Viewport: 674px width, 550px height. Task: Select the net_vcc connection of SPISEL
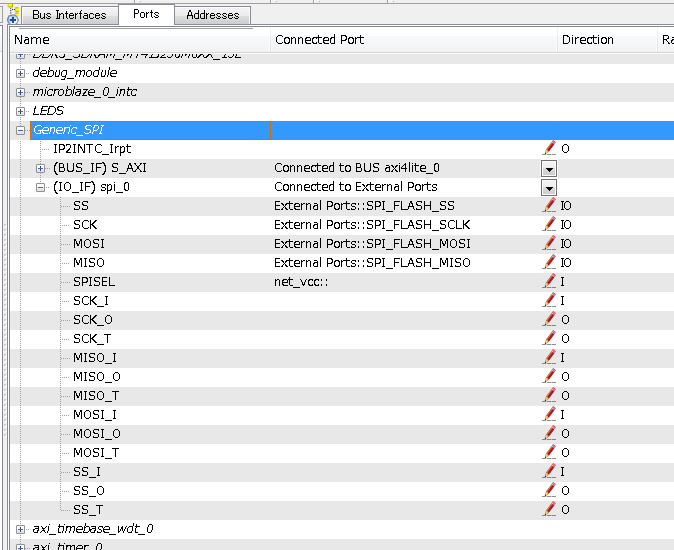coord(302,282)
